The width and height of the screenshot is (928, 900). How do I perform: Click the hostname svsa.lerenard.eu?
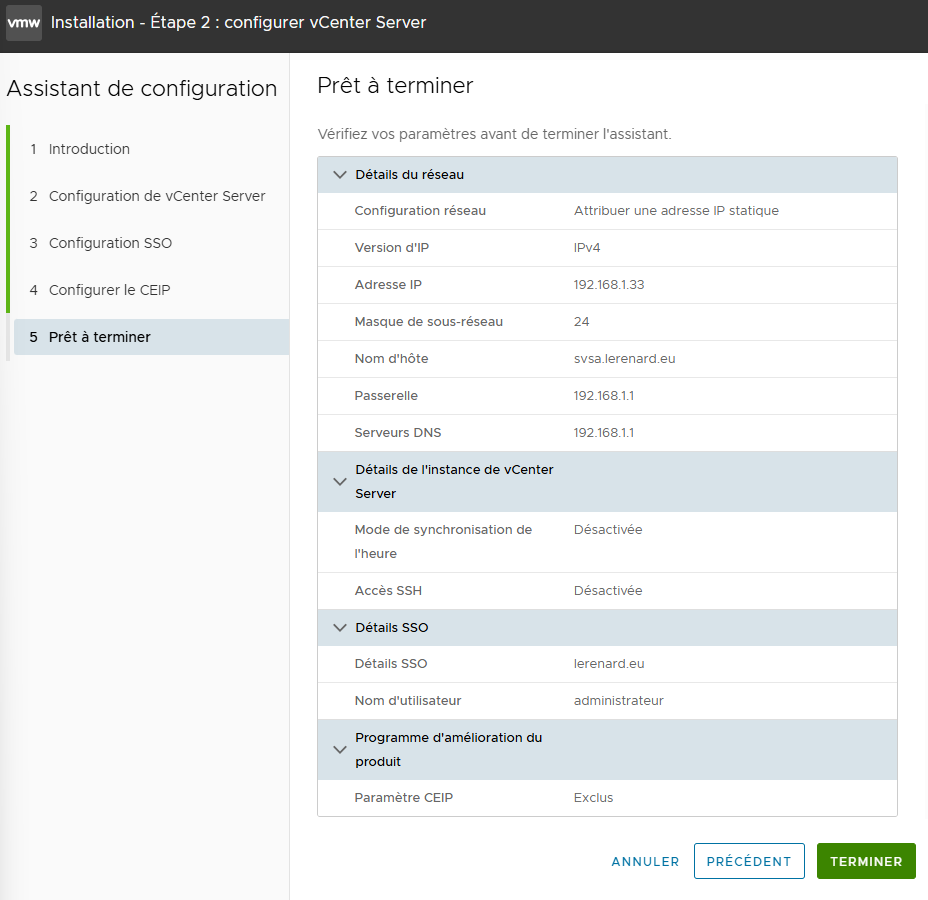624,359
